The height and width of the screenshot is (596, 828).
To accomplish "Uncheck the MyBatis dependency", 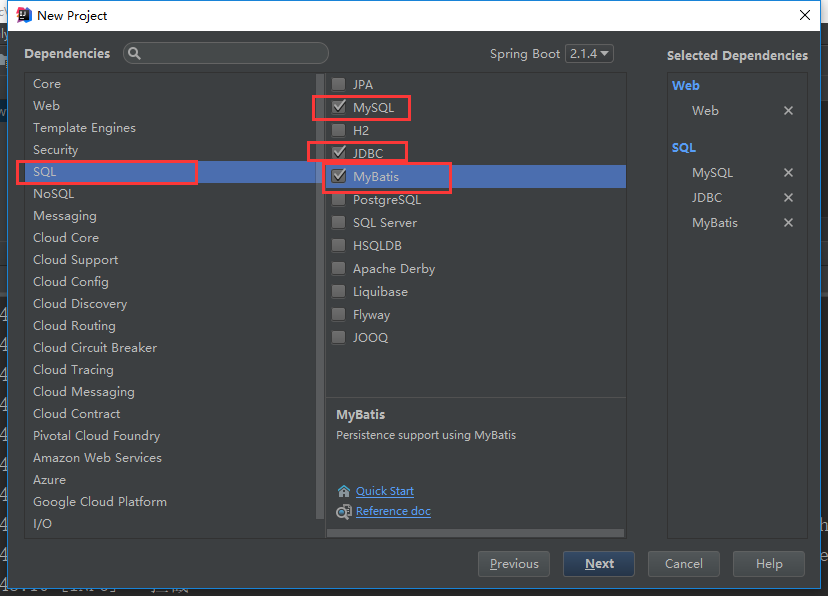I will (338, 176).
